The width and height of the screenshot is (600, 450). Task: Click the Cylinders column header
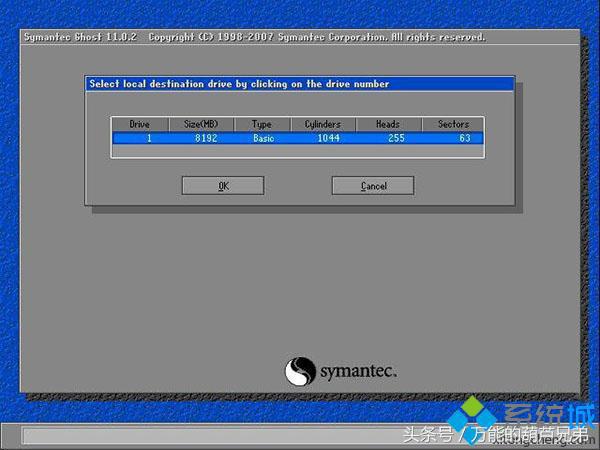point(323,124)
